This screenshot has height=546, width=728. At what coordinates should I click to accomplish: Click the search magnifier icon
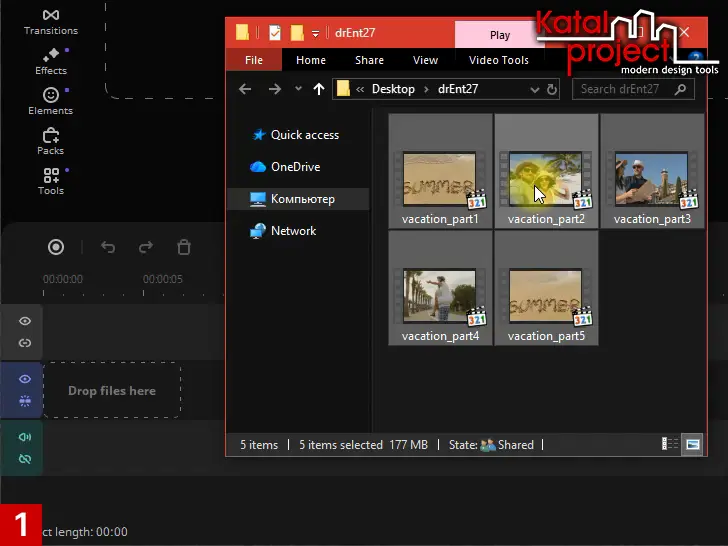[x=681, y=89]
